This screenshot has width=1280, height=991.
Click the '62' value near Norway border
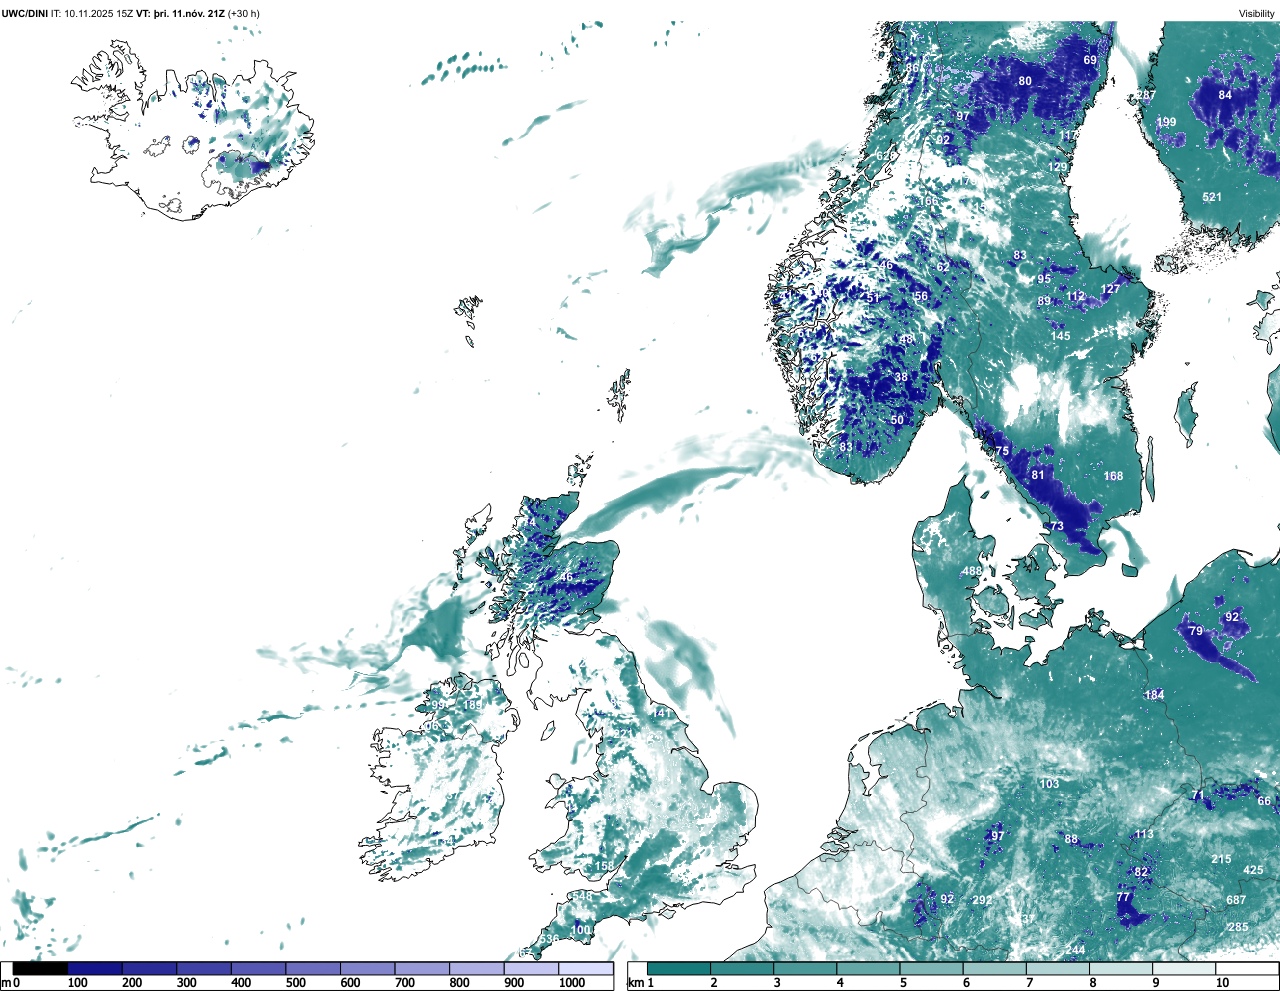[x=943, y=267]
